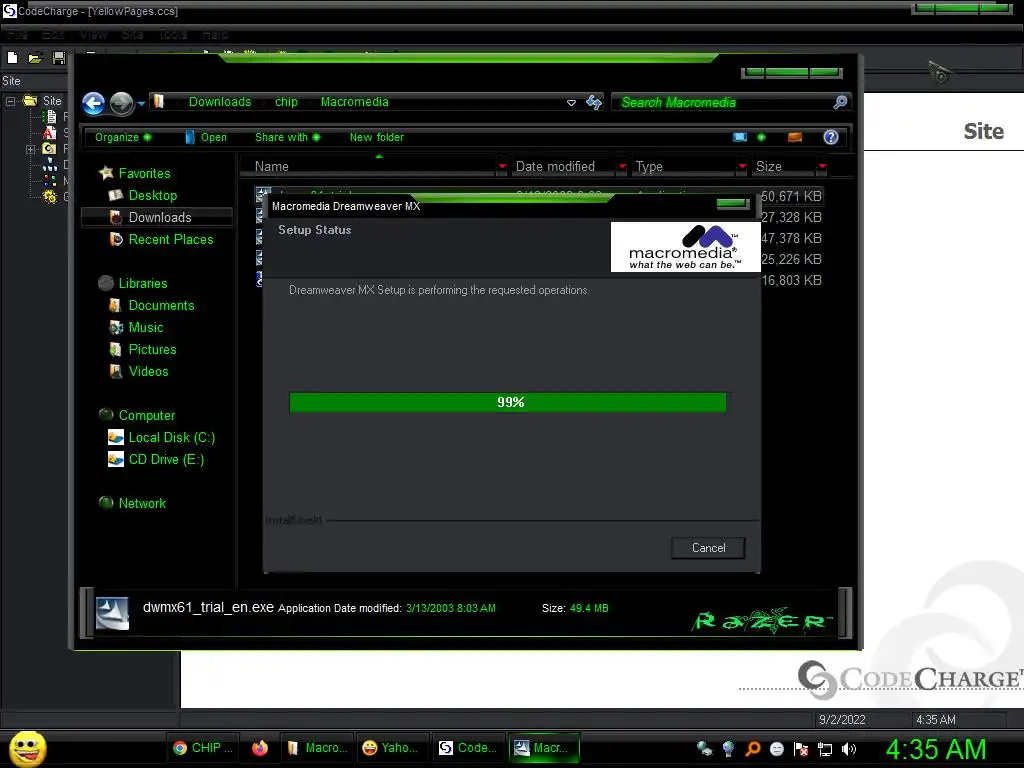Viewport: 1024px width, 768px height.
Task: Click the New document icon in CodeCharge toolbar
Action: 12,57
